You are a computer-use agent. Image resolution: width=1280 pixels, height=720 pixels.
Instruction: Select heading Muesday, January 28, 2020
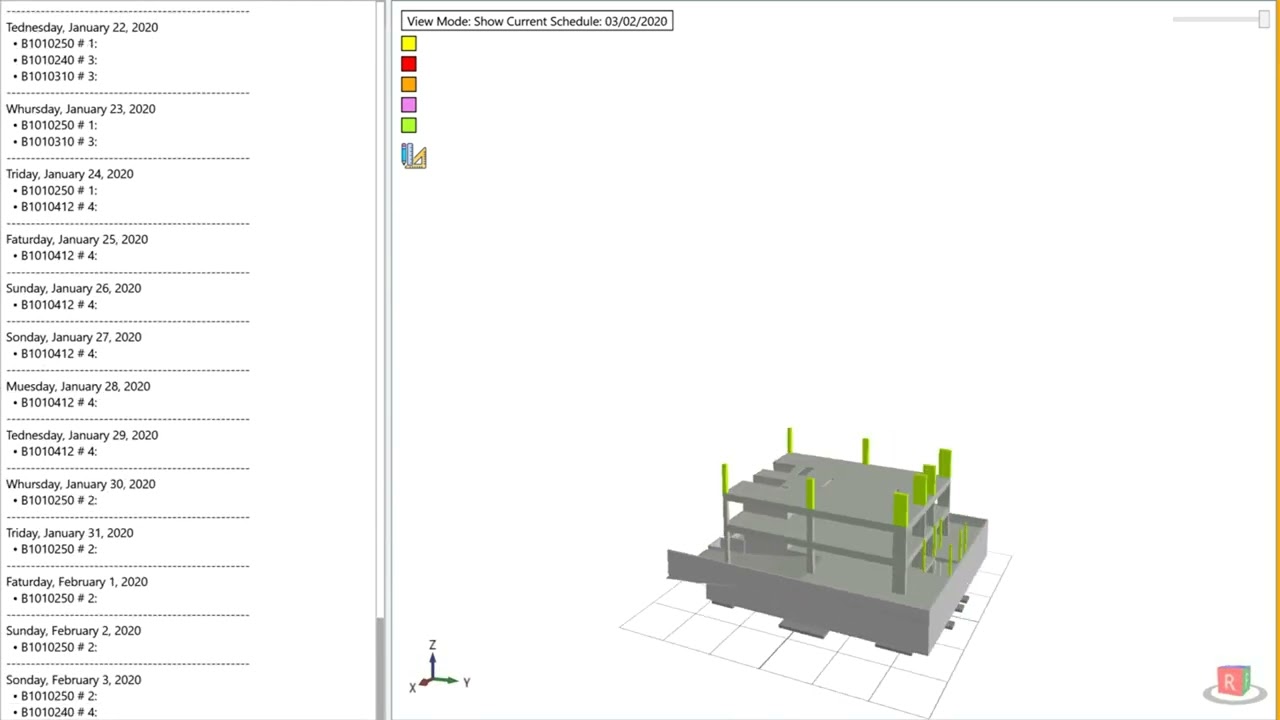(x=78, y=386)
